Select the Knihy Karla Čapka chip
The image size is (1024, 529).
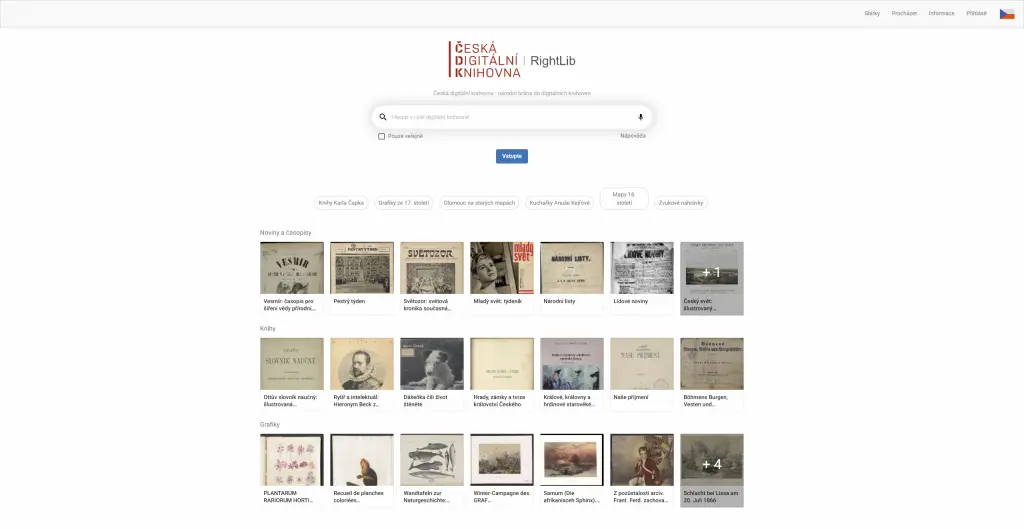[x=341, y=203]
